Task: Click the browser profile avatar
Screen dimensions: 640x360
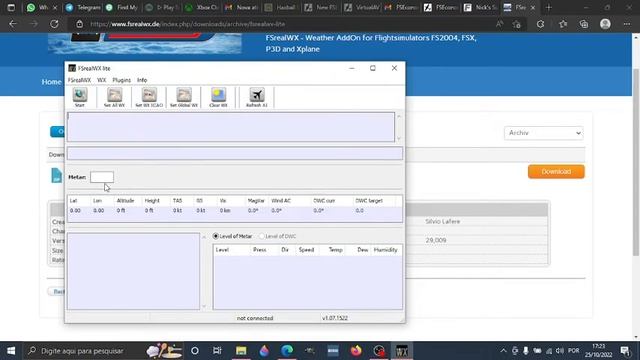Action: tap(605, 24)
